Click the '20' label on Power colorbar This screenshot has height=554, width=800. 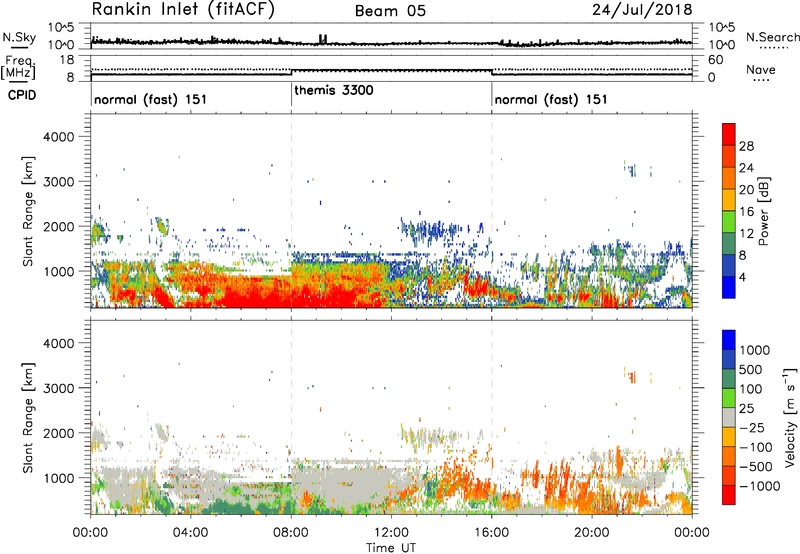(x=746, y=190)
